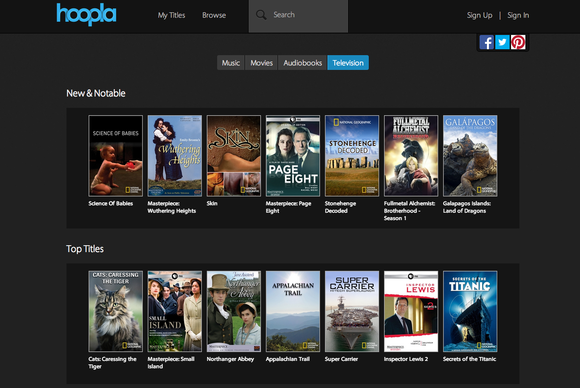Open the Science Of Babies cover
The width and height of the screenshot is (580, 388).
[115, 156]
